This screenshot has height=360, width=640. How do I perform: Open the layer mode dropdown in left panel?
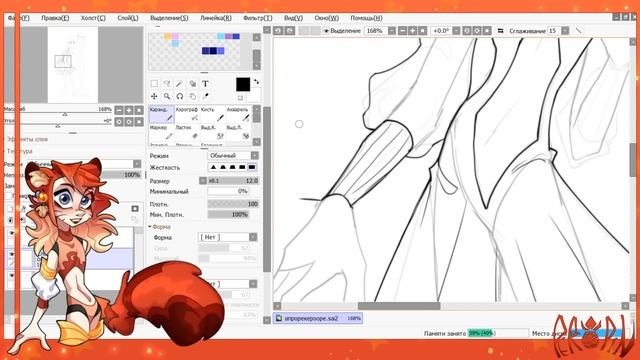(x=137, y=164)
